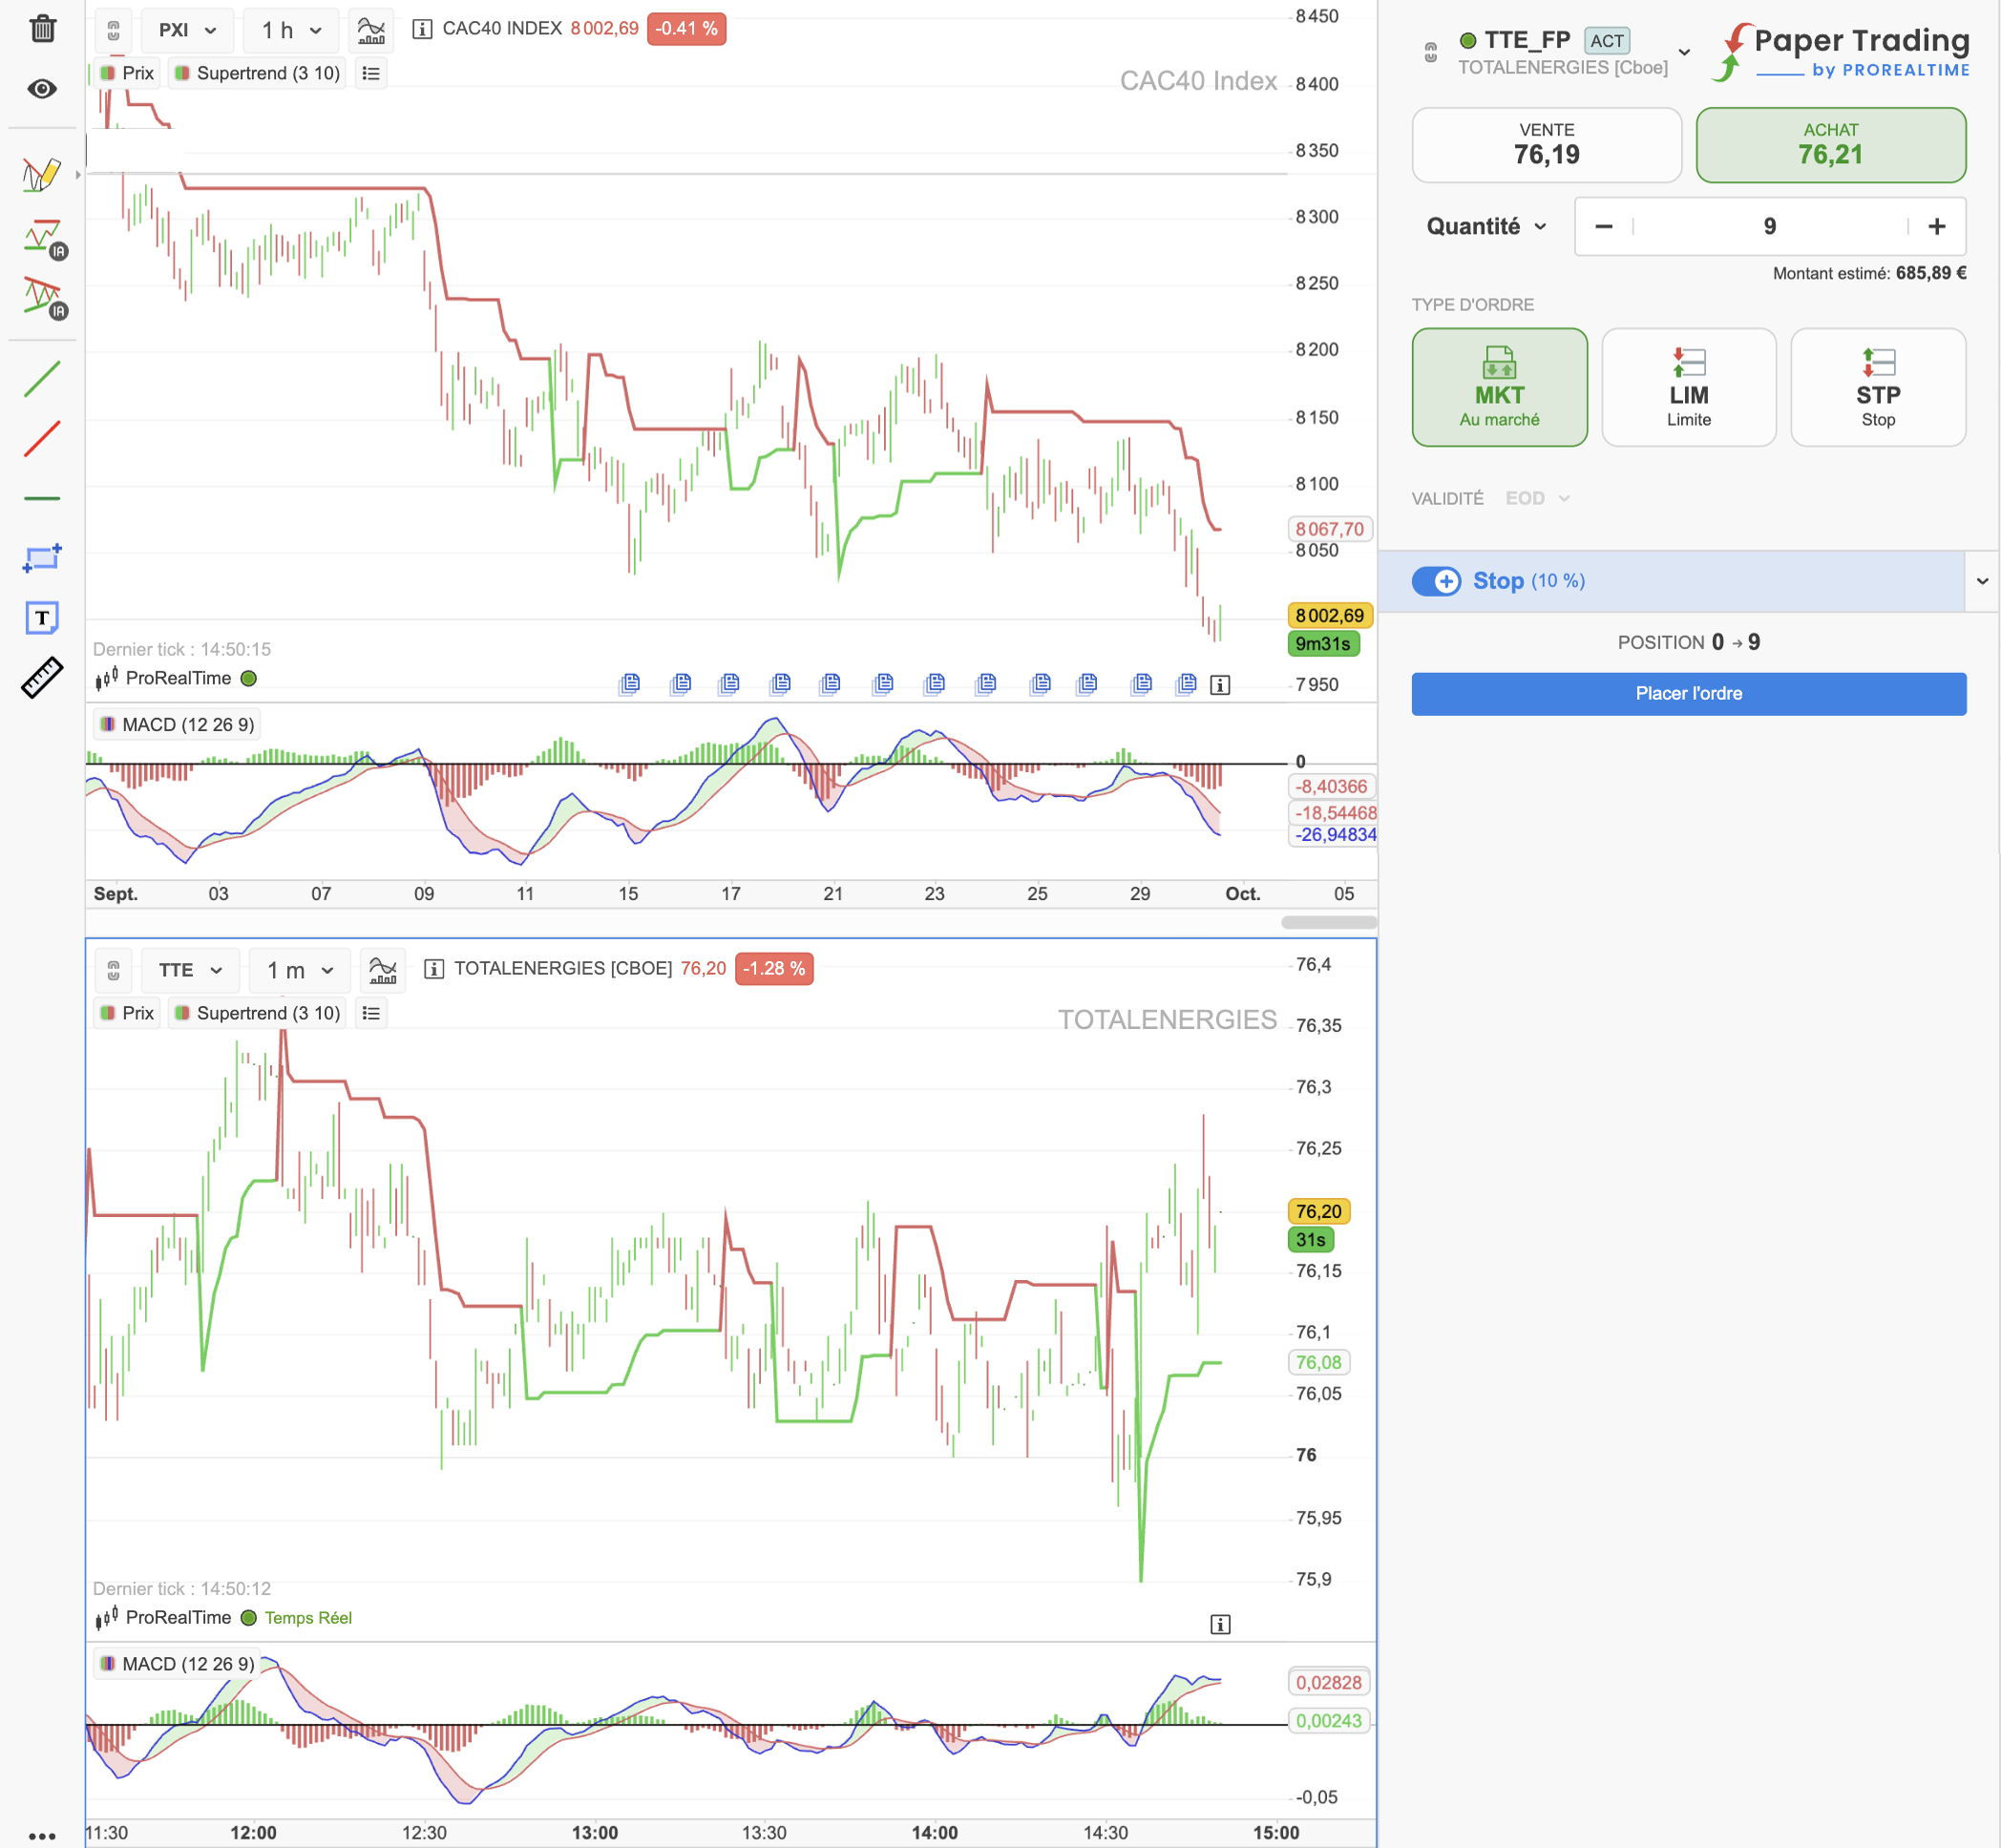The image size is (2001, 1848).
Task: Select the red diagonal line tool
Action: [x=42, y=439]
